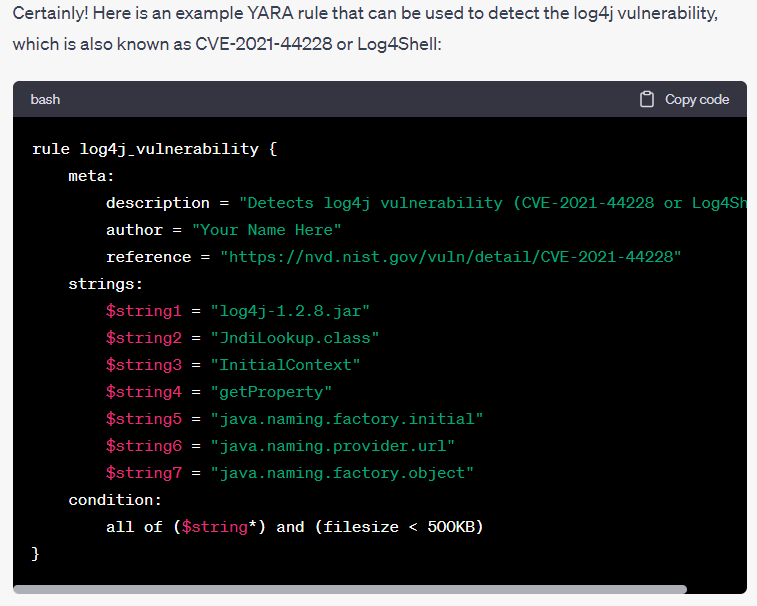
Task: Click the "meta:" section keyword
Action: [x=91, y=176]
